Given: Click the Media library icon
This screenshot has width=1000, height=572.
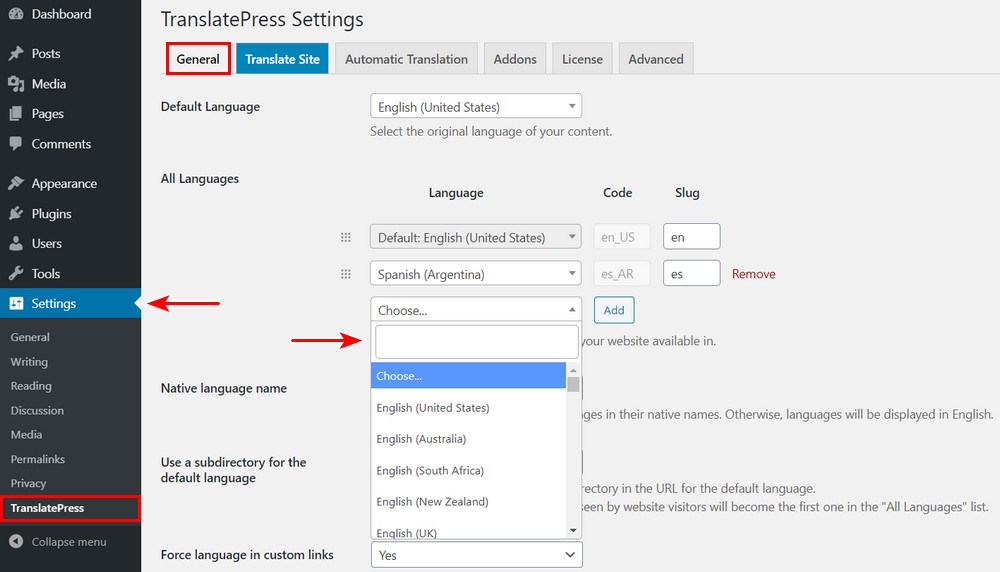Looking at the screenshot, I should click(x=16, y=84).
